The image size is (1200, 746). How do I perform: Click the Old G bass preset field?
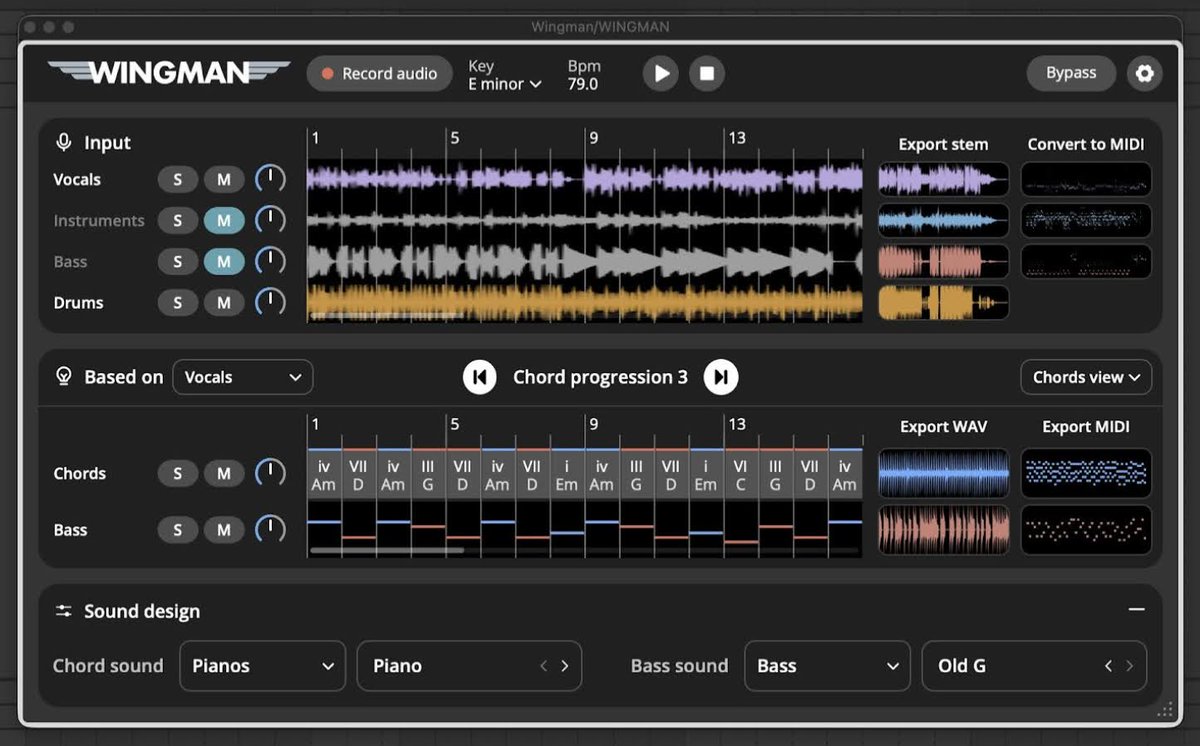point(1034,666)
